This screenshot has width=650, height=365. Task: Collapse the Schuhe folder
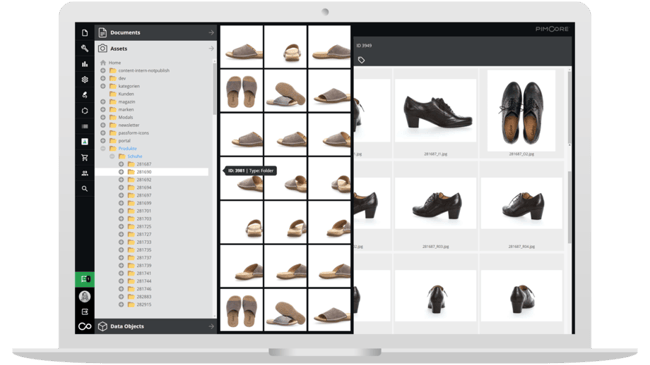click(x=112, y=156)
